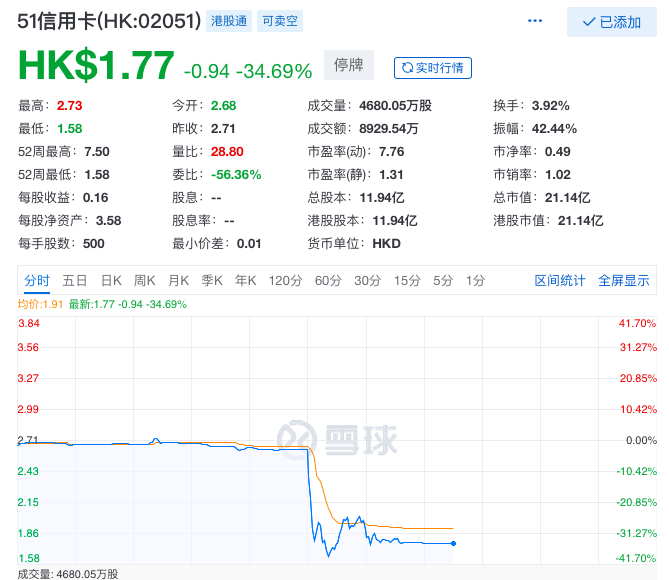Switch to the 五日 chart tab
This screenshot has width=669, height=580.
tap(75, 280)
